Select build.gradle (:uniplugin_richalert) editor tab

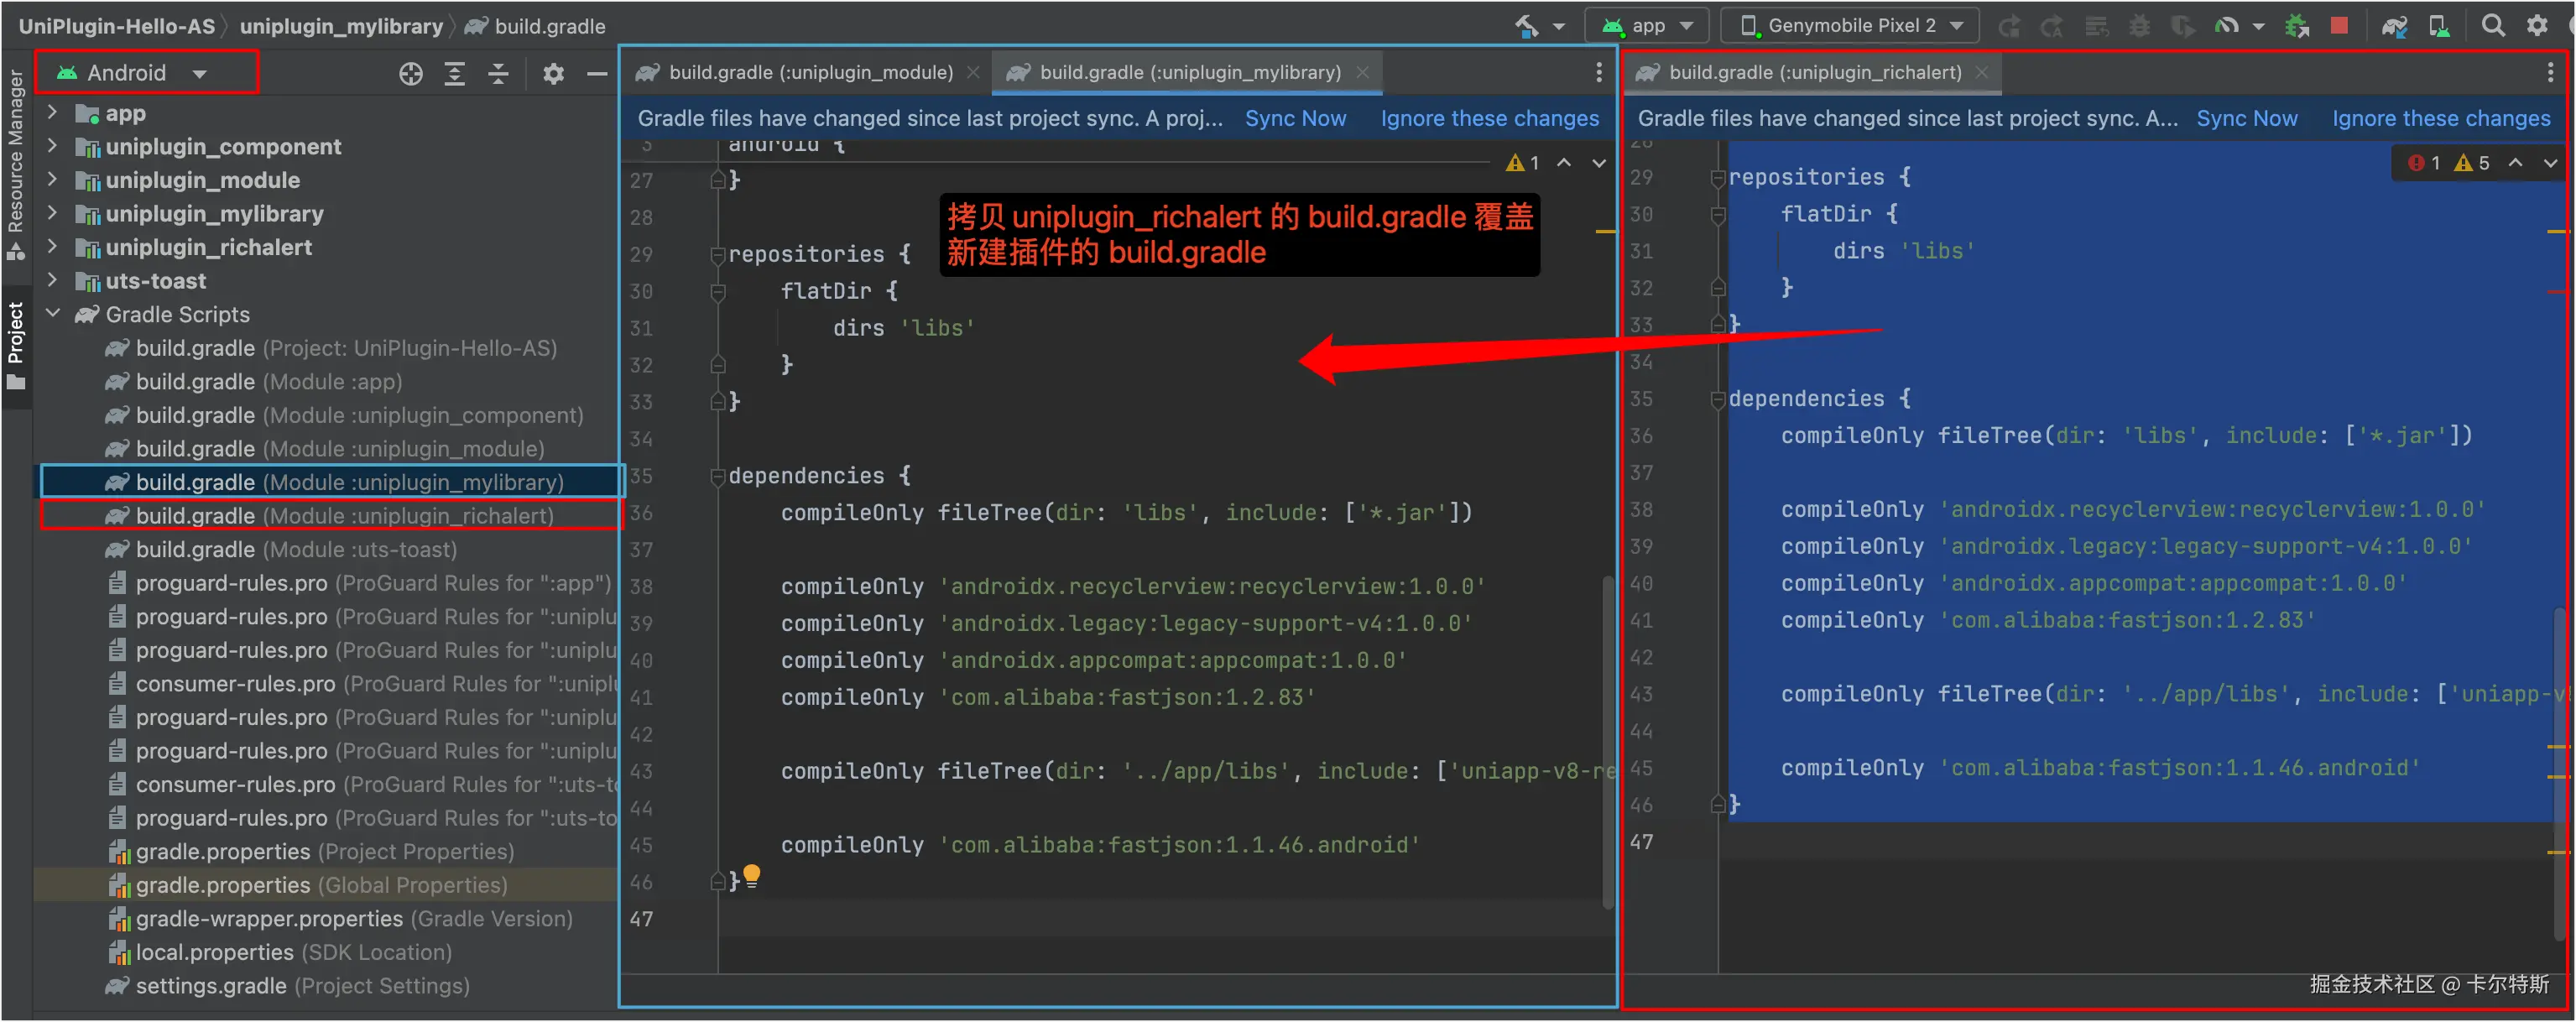click(x=1813, y=72)
